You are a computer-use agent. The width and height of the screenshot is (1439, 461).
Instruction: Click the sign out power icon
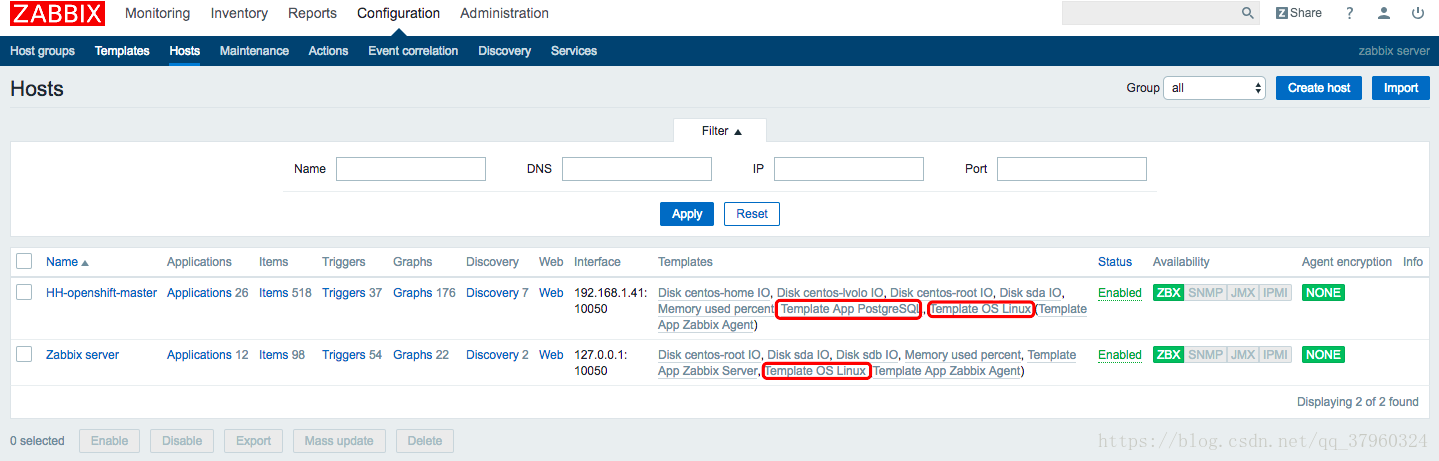1418,13
